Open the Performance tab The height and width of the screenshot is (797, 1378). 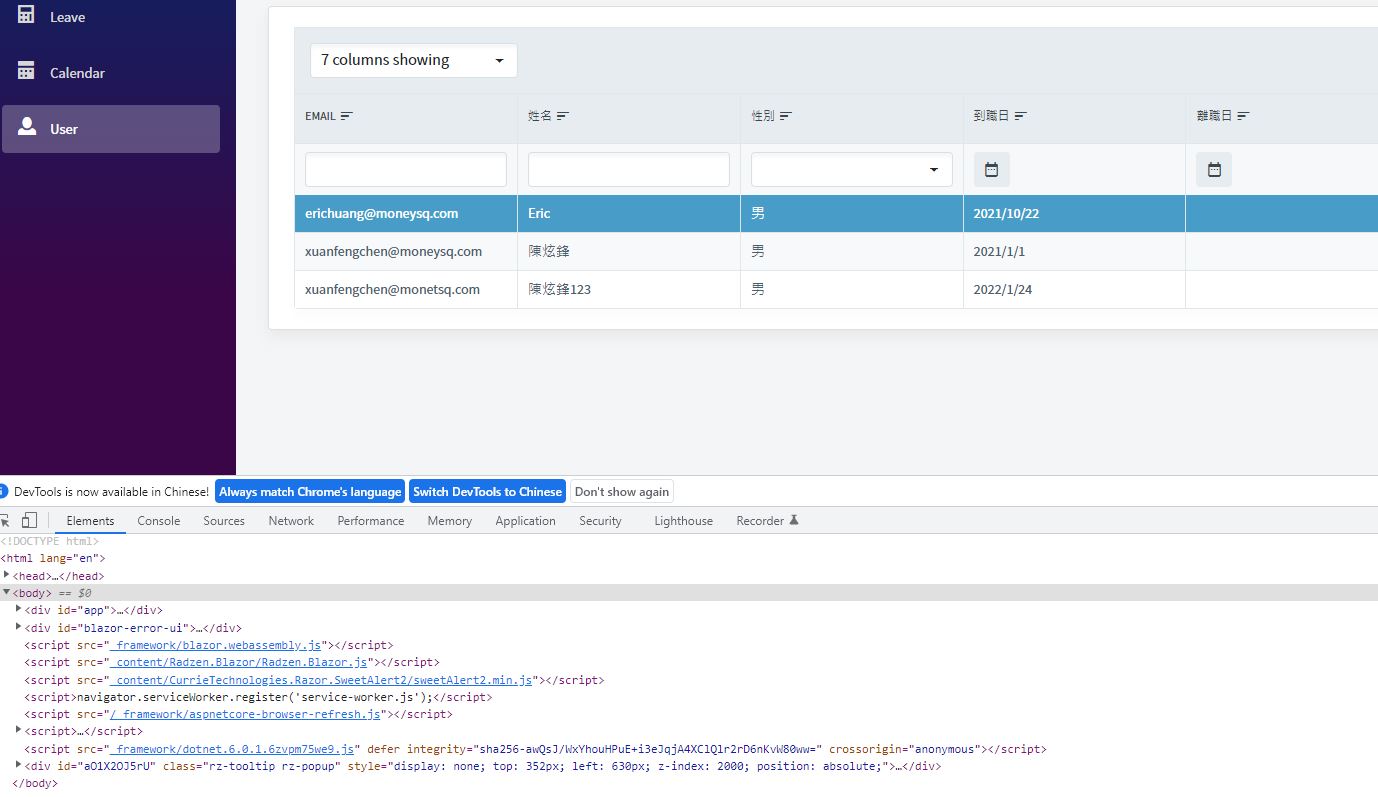tap(371, 521)
